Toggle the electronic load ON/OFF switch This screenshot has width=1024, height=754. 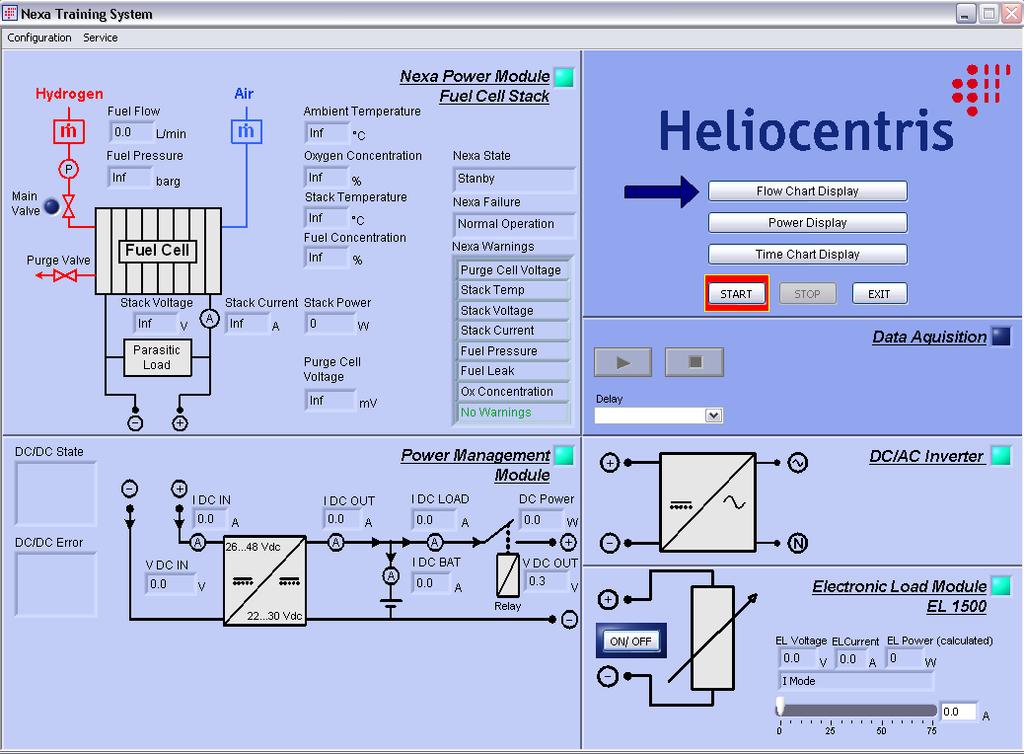pyautogui.click(x=631, y=641)
